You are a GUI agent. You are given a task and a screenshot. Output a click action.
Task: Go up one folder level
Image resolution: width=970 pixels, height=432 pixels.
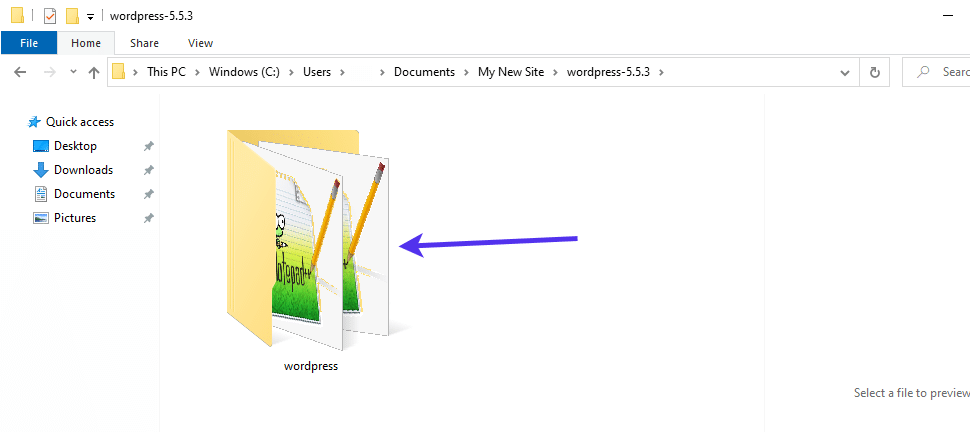[94, 72]
